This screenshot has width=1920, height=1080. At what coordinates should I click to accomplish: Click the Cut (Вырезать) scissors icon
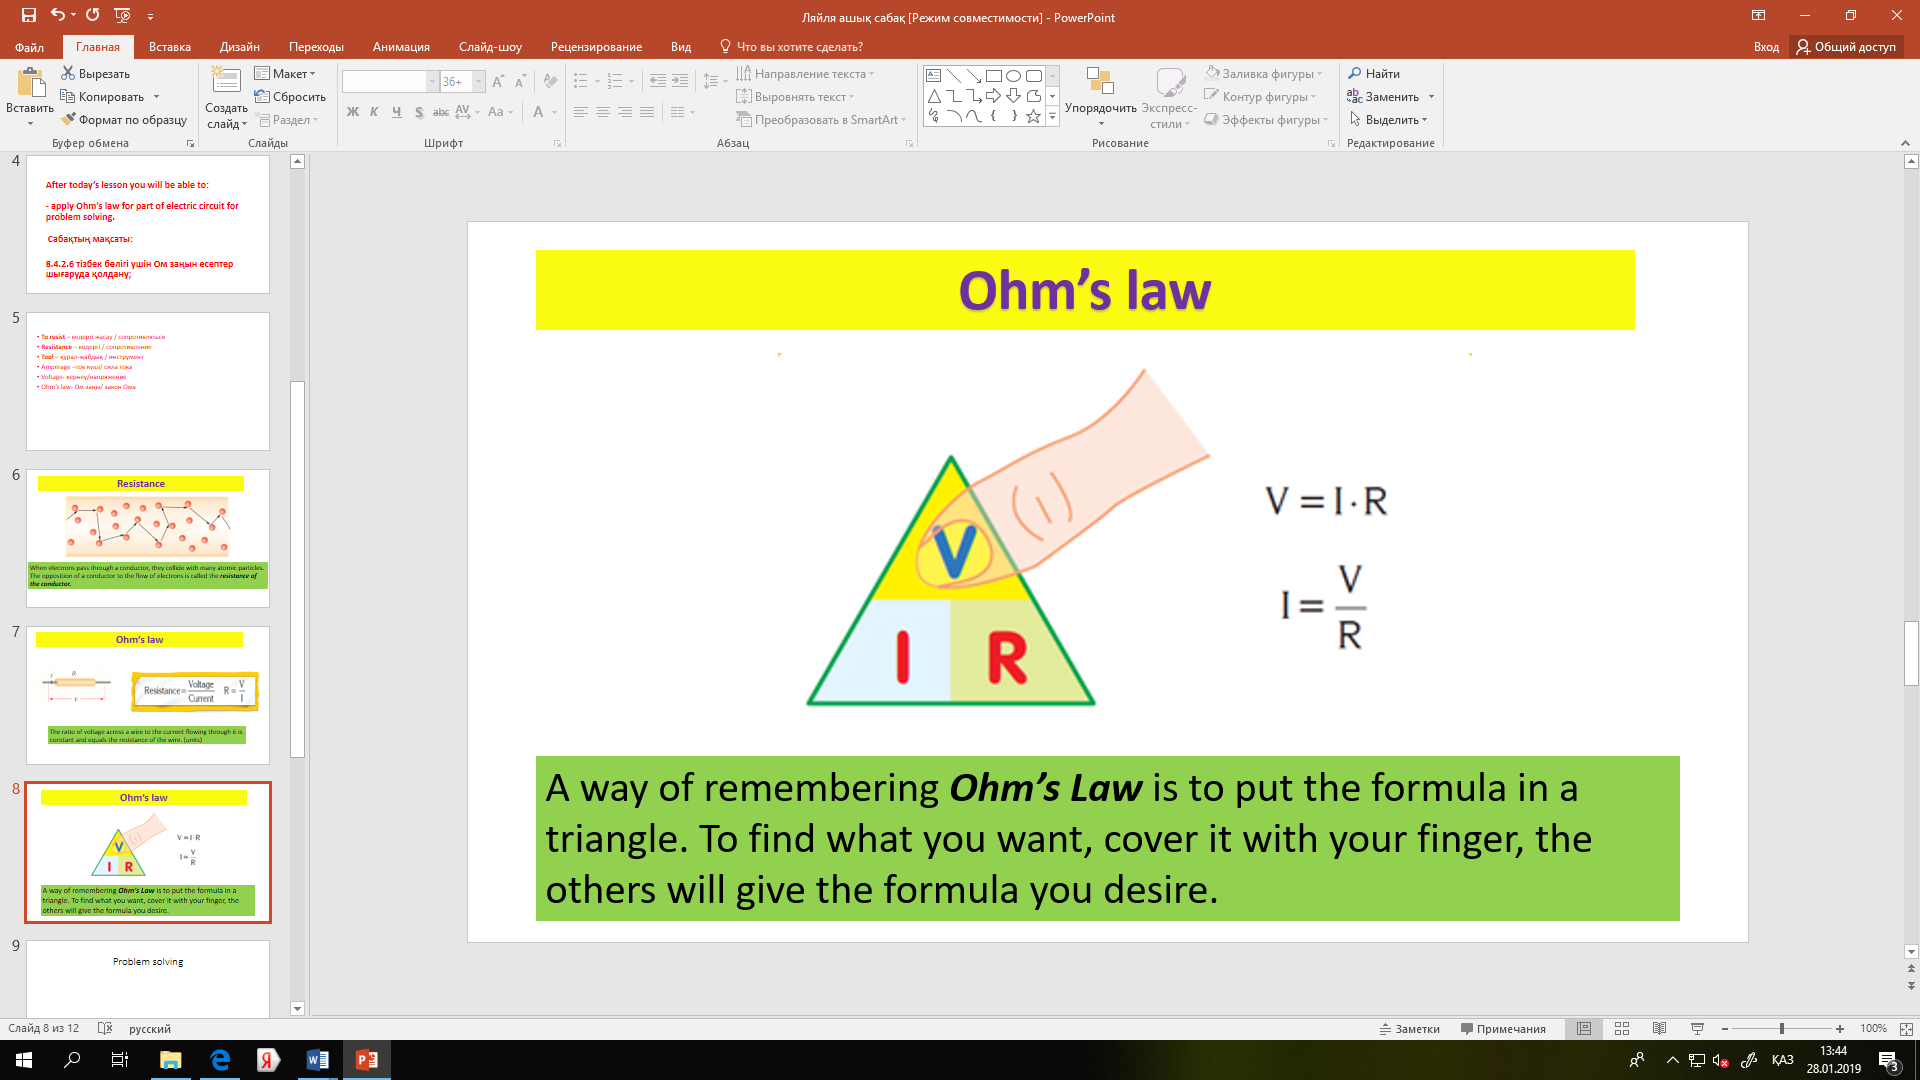[68, 73]
